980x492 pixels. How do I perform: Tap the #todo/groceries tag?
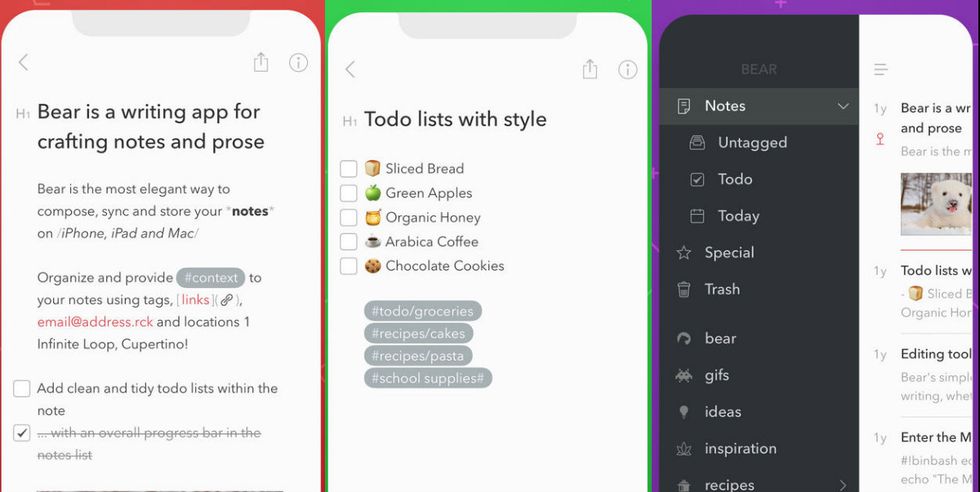[x=423, y=311]
